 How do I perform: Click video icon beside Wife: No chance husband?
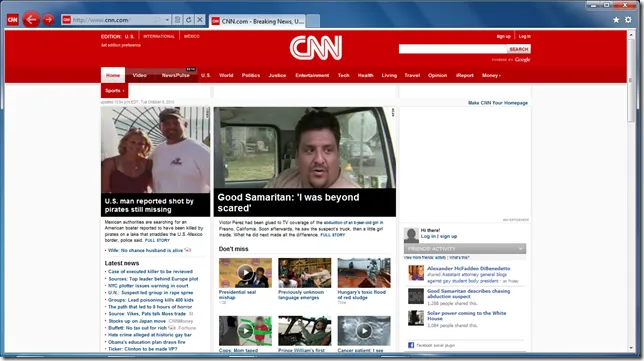188,250
